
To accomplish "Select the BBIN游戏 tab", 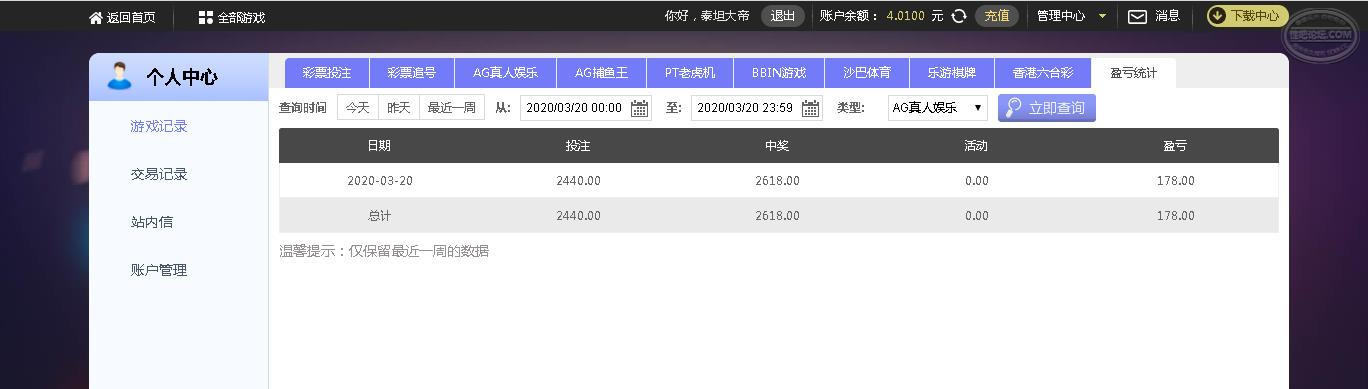I will click(x=779, y=73).
